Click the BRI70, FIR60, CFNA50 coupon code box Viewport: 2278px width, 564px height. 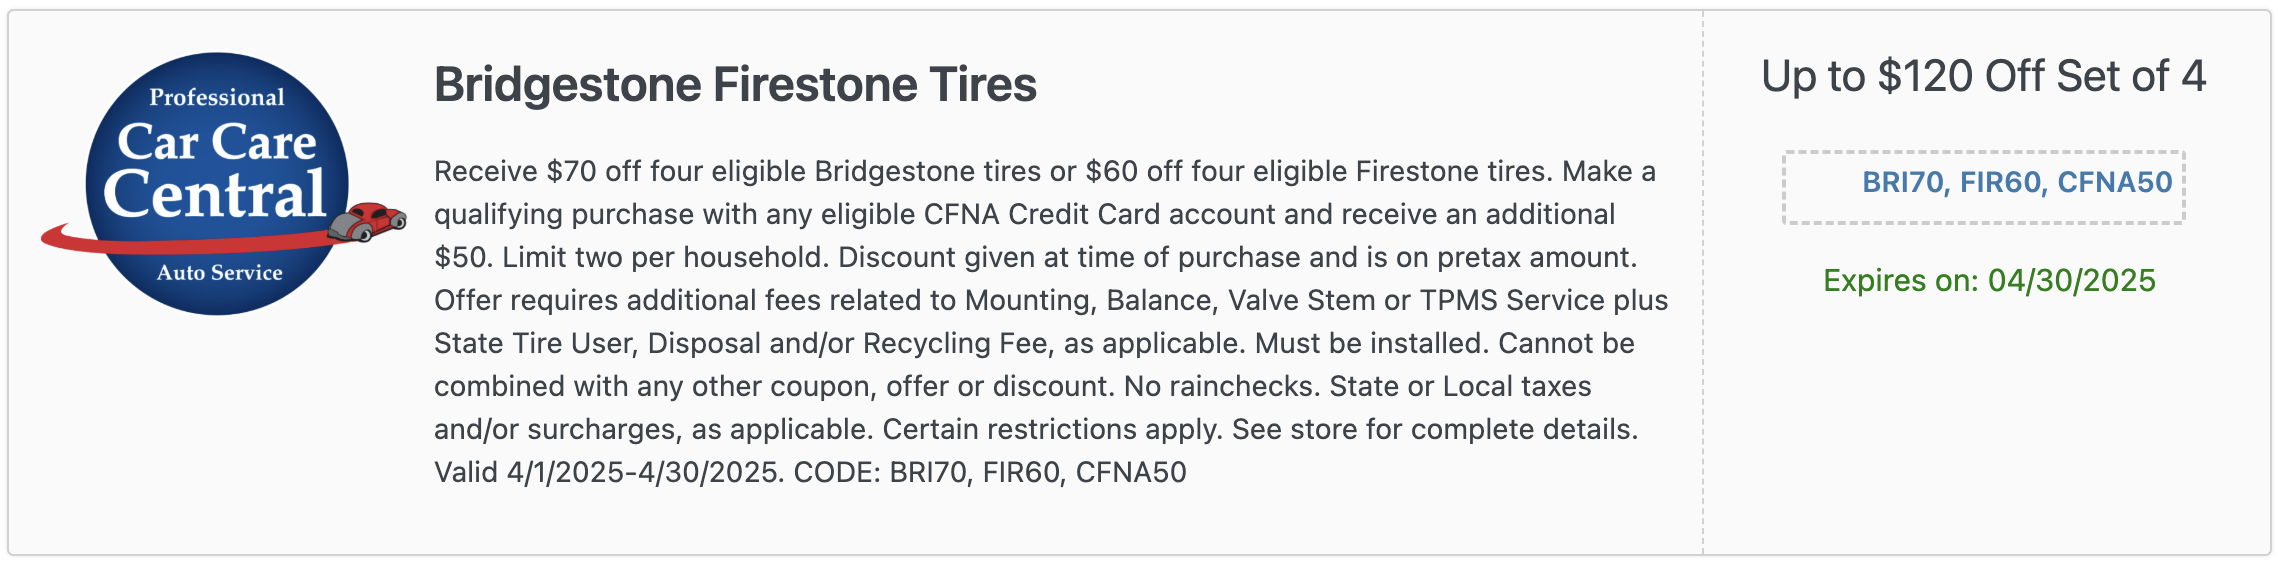point(1983,187)
